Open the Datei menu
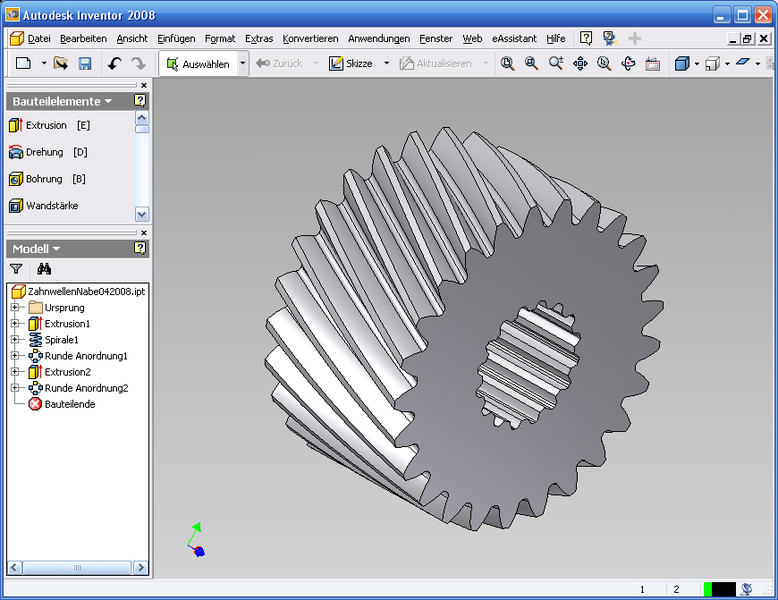778x600 pixels. point(39,39)
